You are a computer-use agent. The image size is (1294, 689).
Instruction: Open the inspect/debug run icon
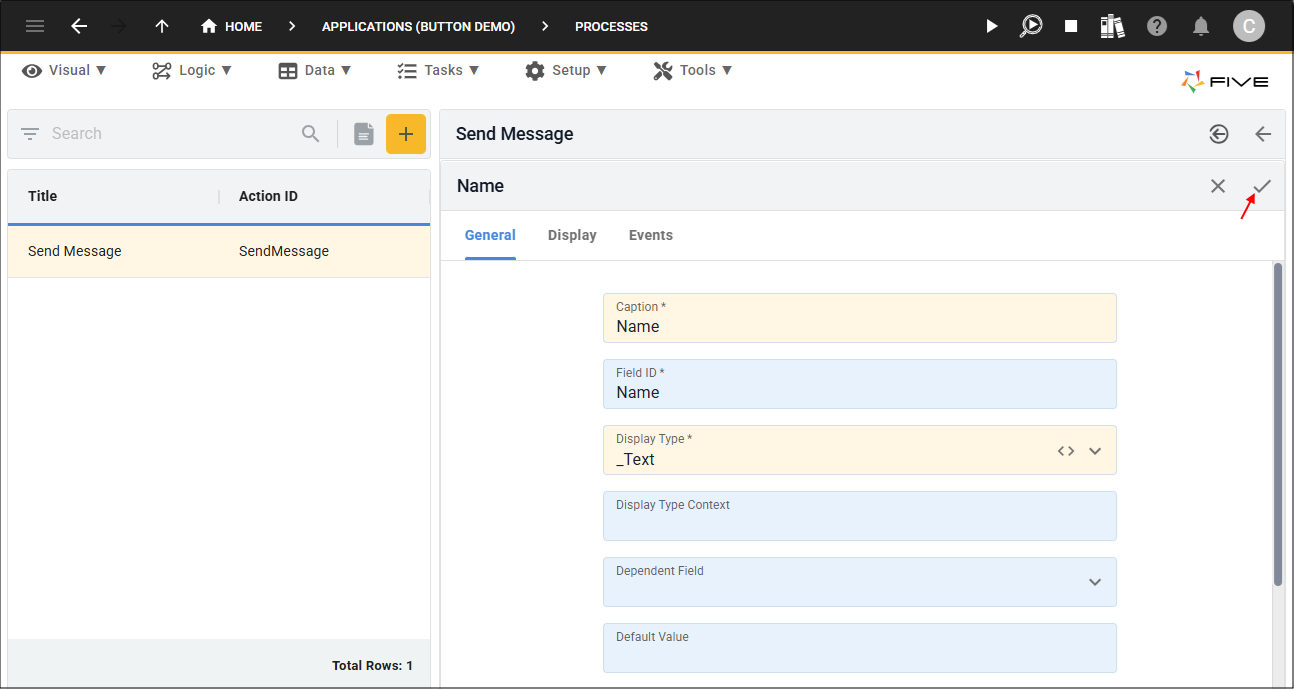pyautogui.click(x=1031, y=26)
